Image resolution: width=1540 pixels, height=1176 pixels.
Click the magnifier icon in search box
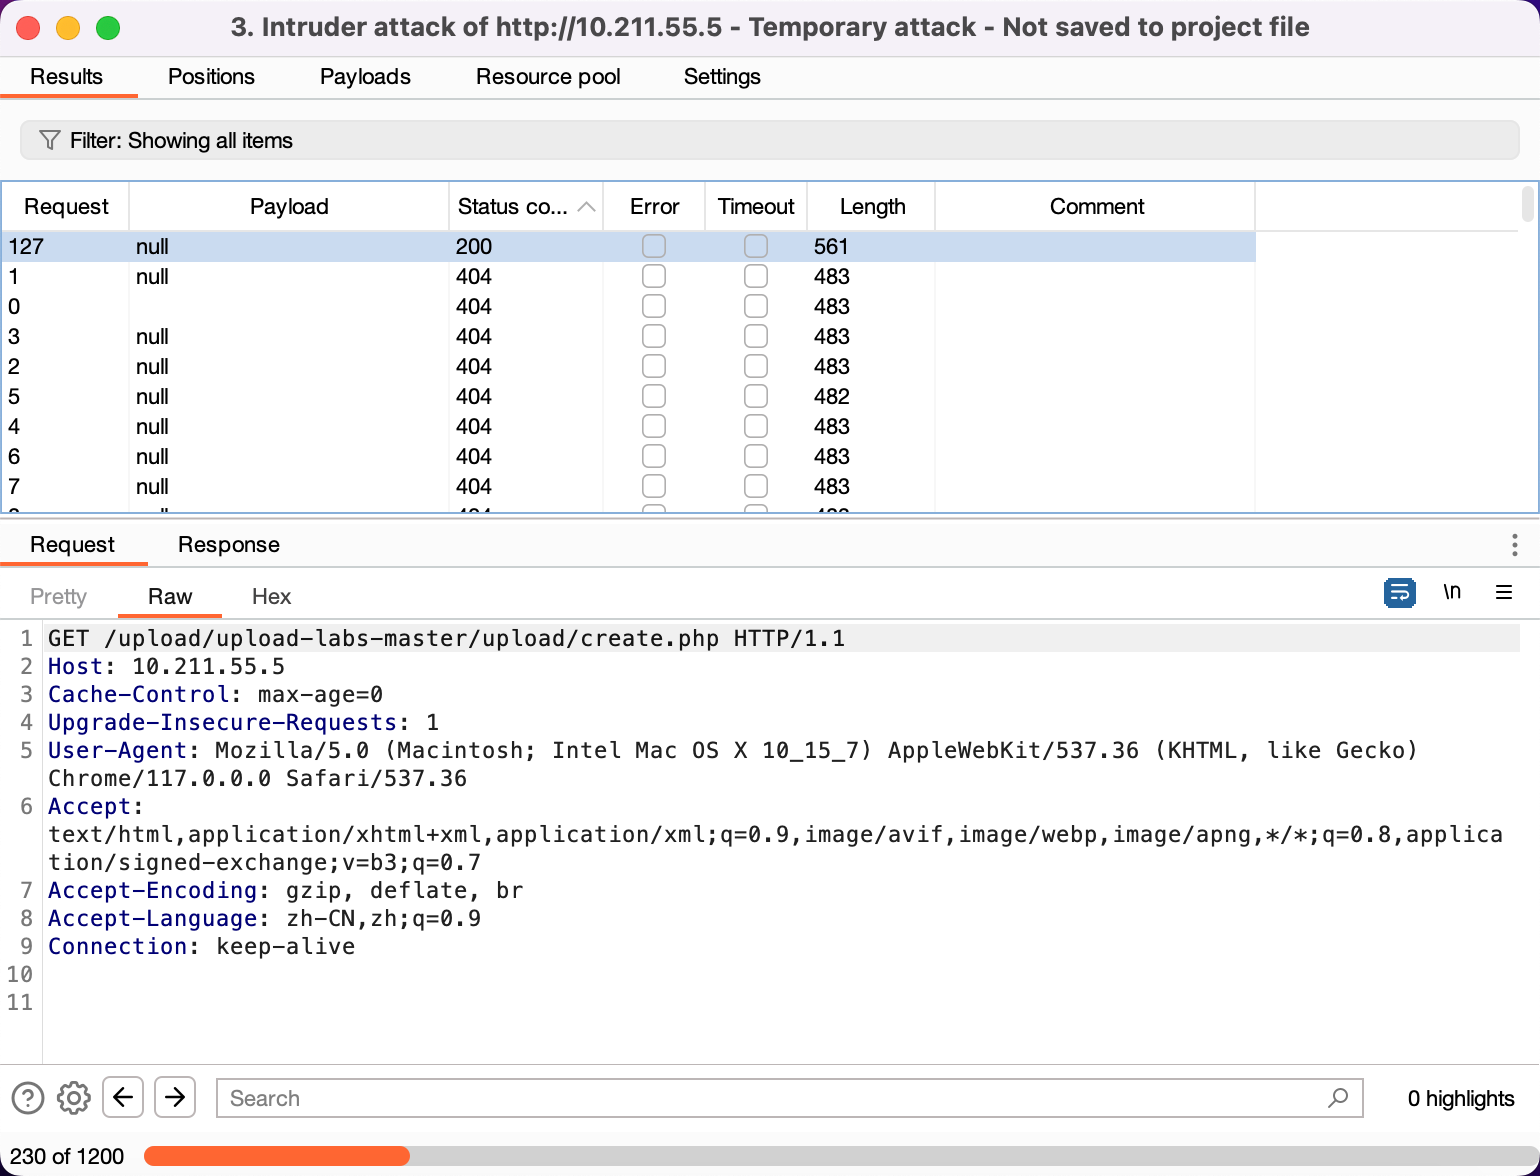1337,1098
